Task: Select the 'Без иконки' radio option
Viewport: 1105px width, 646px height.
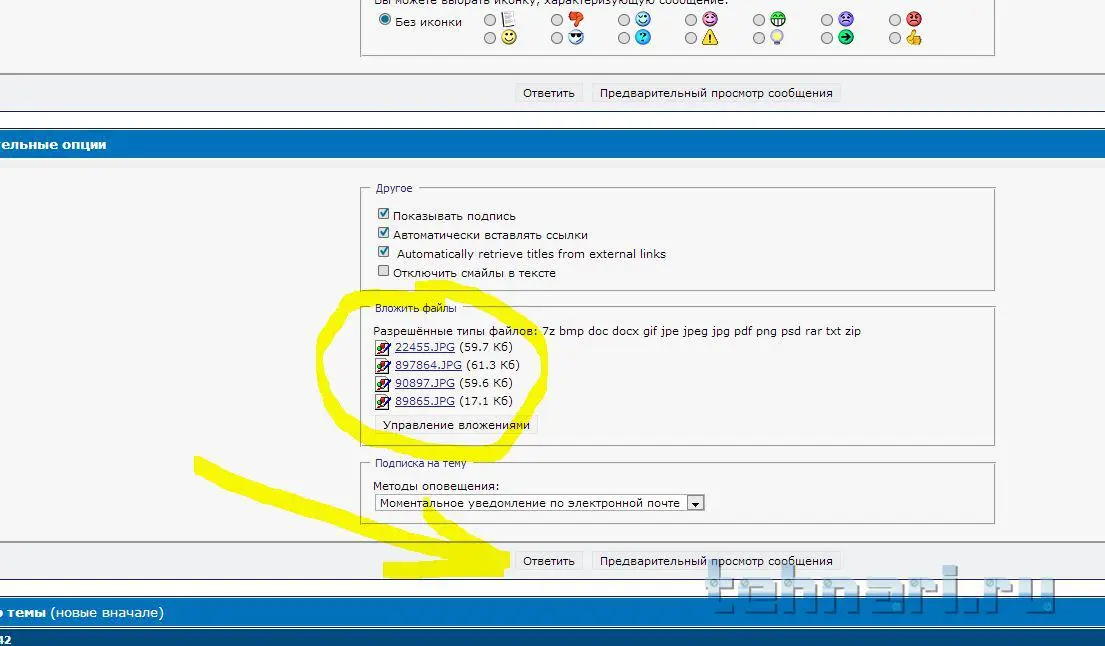Action: click(x=384, y=20)
